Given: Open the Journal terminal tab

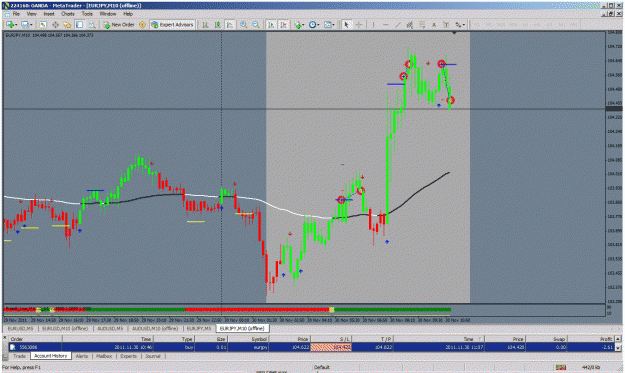Looking at the screenshot, I should [x=152, y=356].
